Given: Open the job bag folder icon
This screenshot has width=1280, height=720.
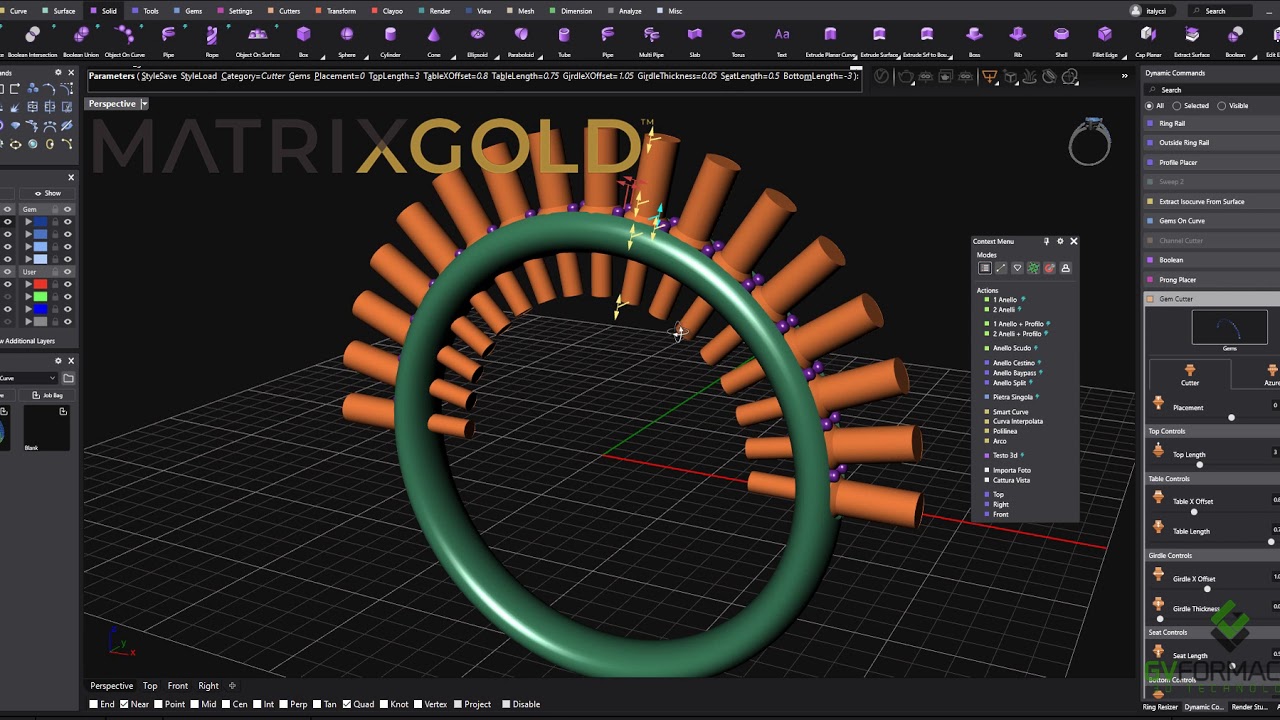Looking at the screenshot, I should point(68,378).
